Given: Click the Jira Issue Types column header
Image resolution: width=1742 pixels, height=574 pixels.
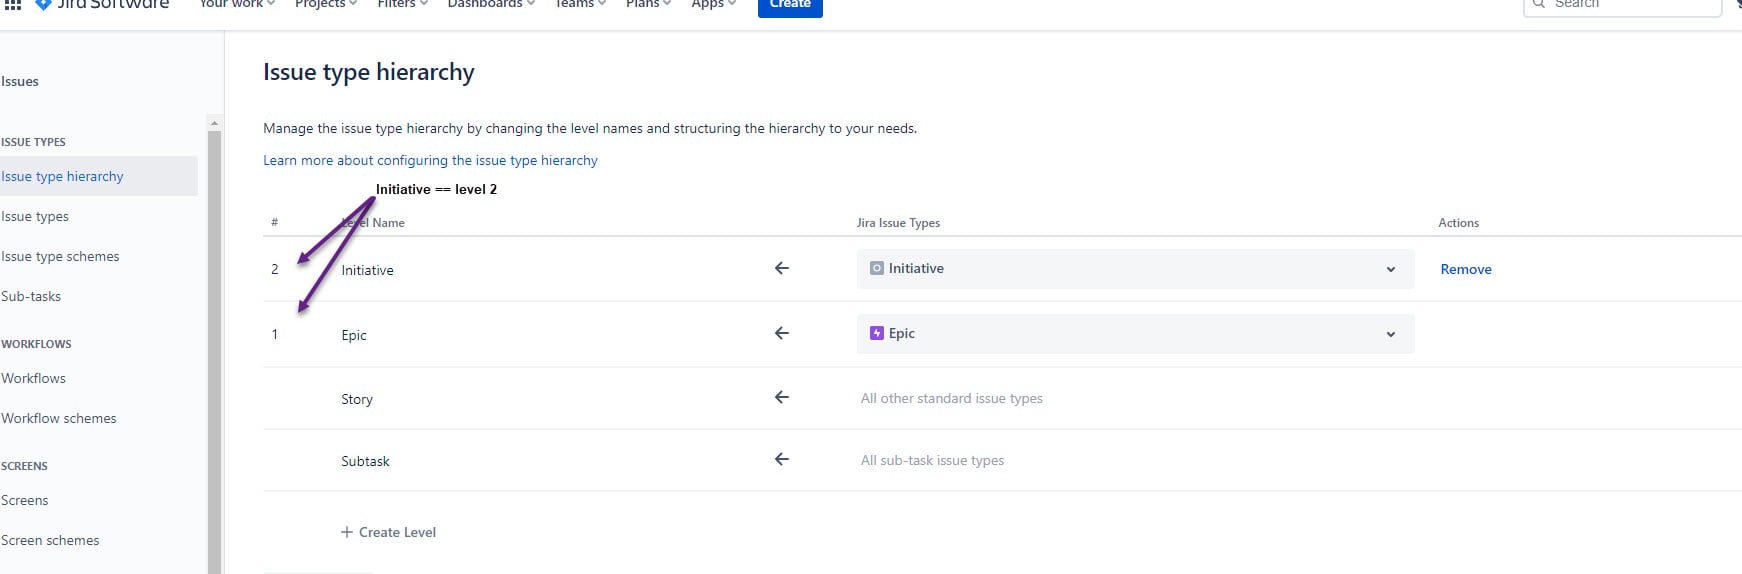Looking at the screenshot, I should tap(898, 223).
